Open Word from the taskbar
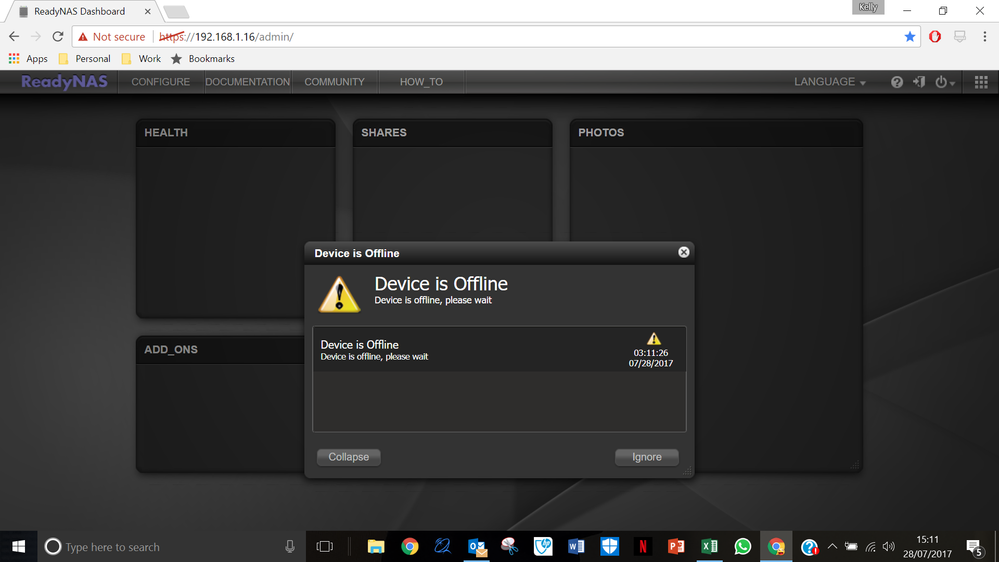Viewport: 999px width, 562px height. click(x=576, y=547)
